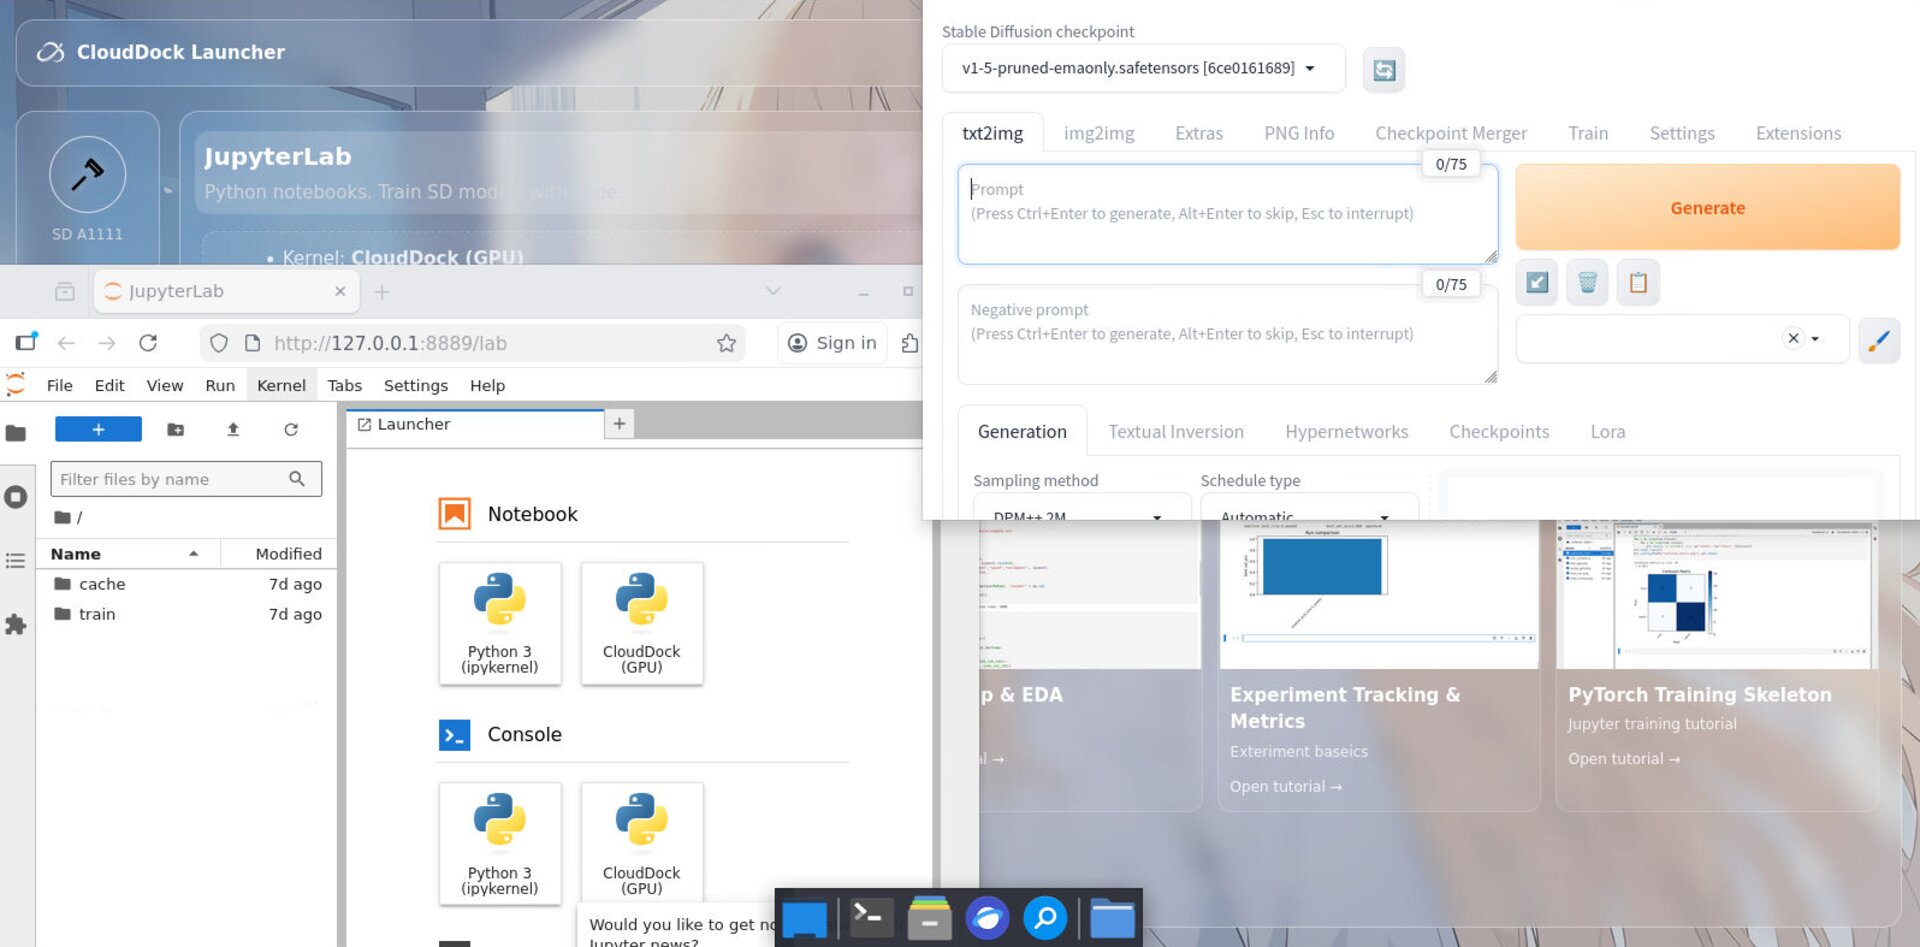Refresh the file browser list icon
Viewport: 1920px width, 947px height.
tap(291, 429)
